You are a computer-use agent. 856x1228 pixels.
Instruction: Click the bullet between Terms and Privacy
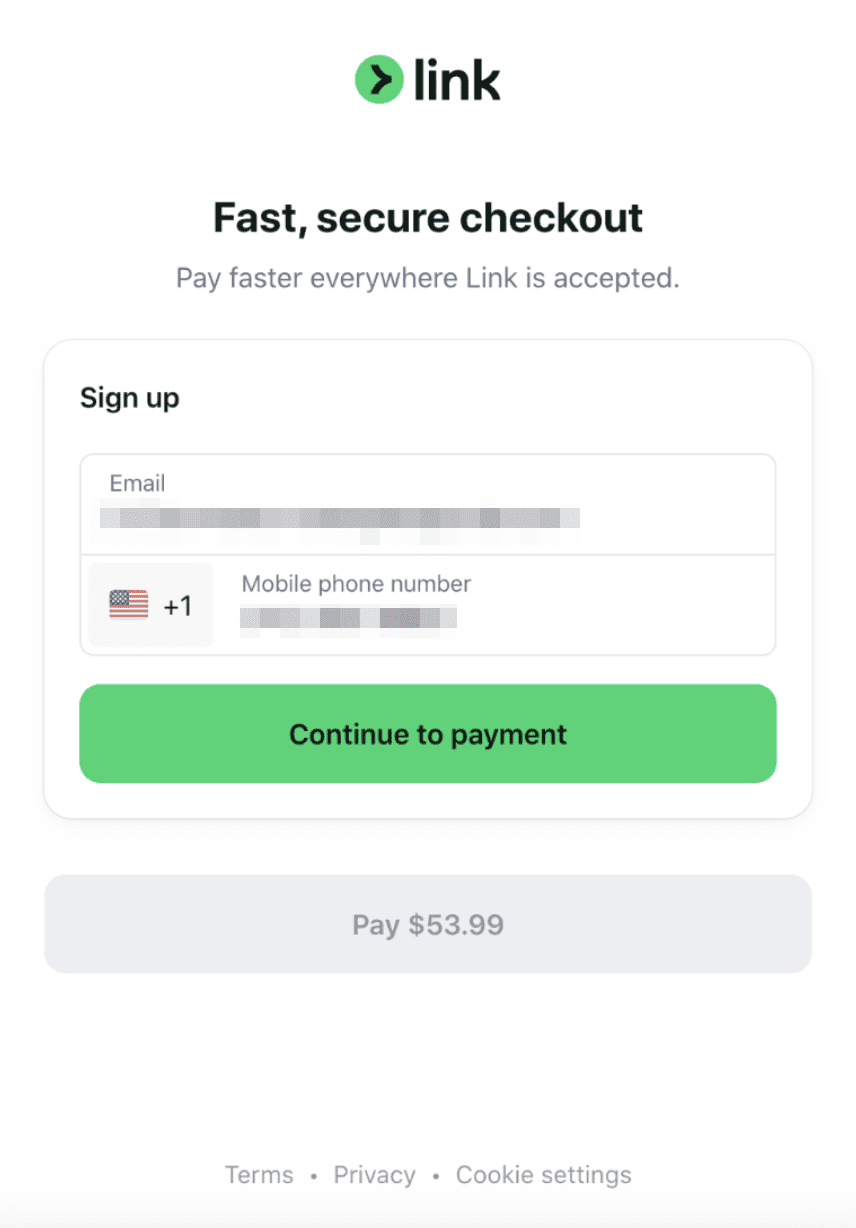(314, 1176)
